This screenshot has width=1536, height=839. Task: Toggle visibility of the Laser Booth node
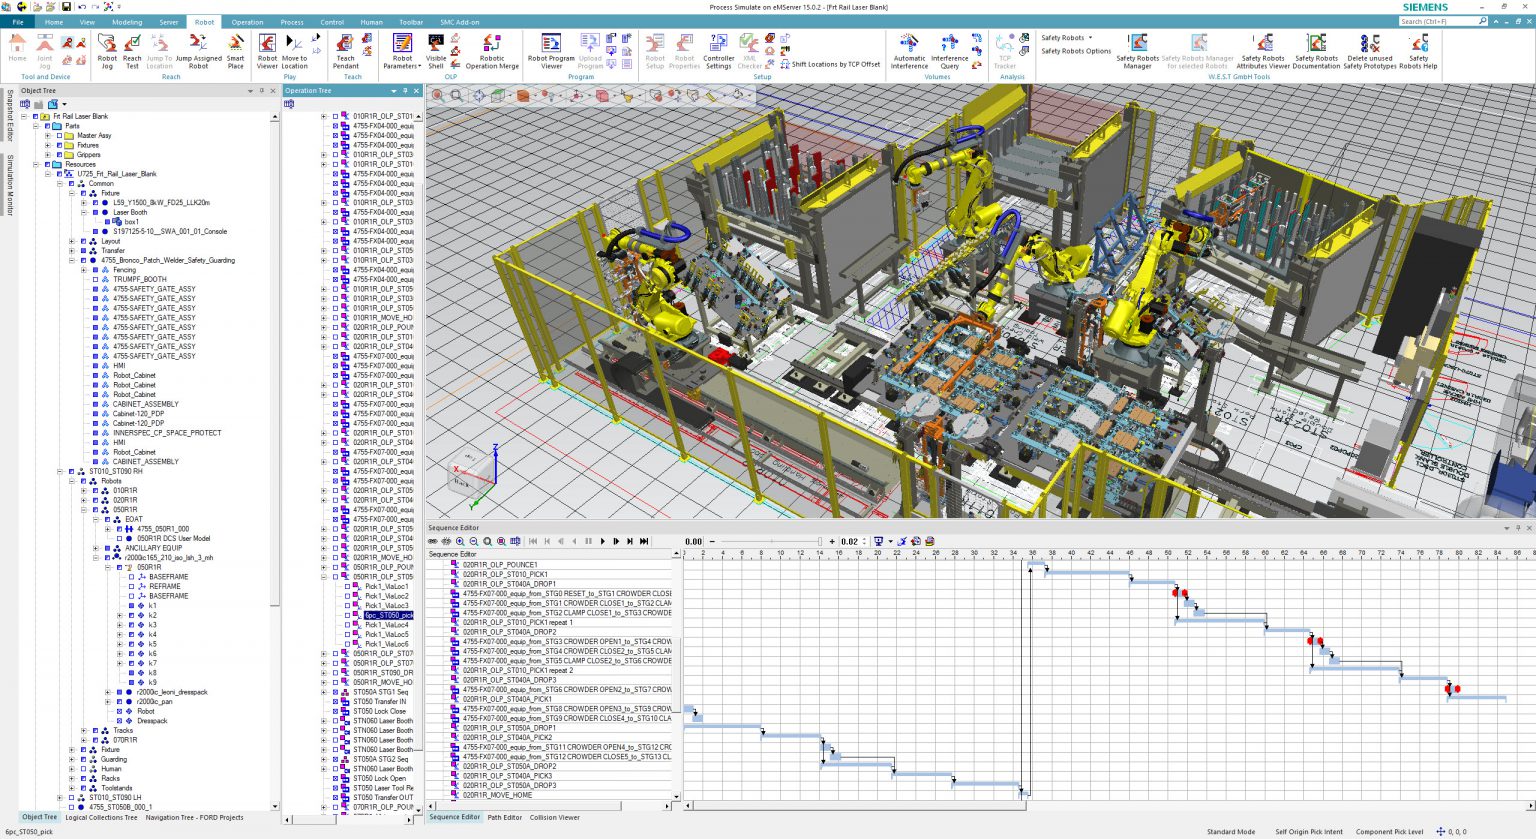click(x=96, y=212)
